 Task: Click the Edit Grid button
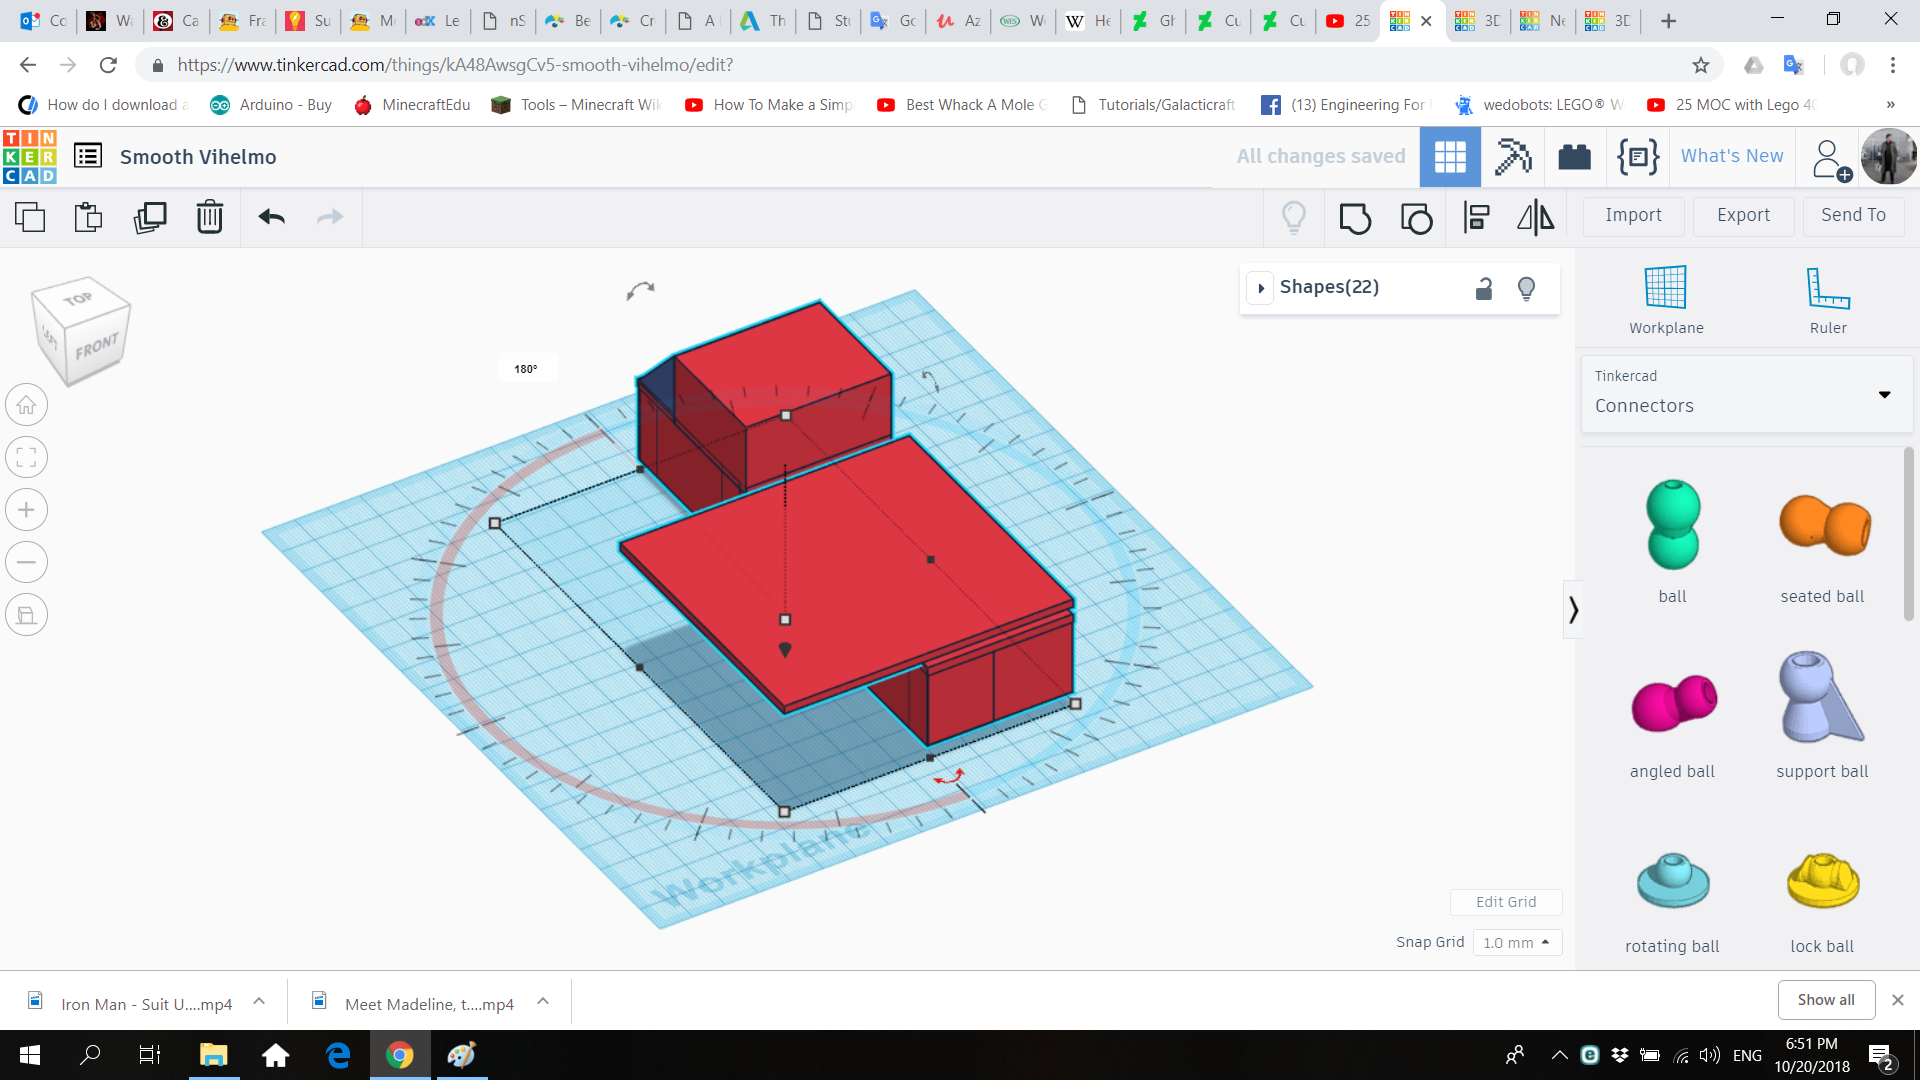tap(1505, 902)
